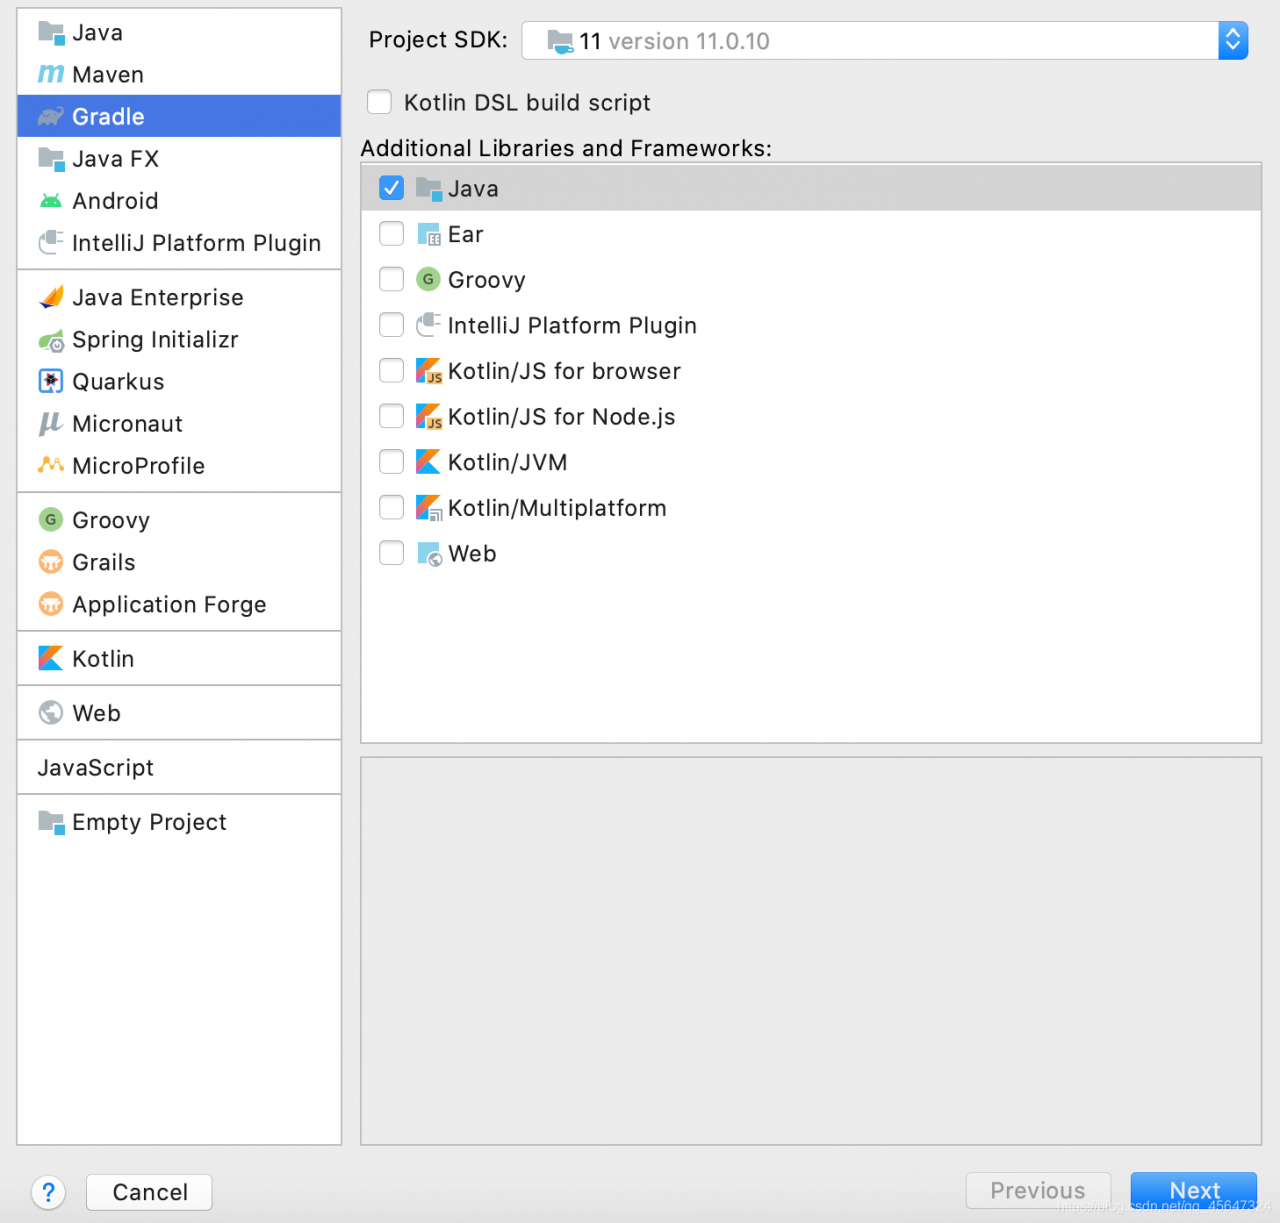The width and height of the screenshot is (1280, 1223).
Task: Uncheck the Java framework checkbox
Action: (392, 188)
